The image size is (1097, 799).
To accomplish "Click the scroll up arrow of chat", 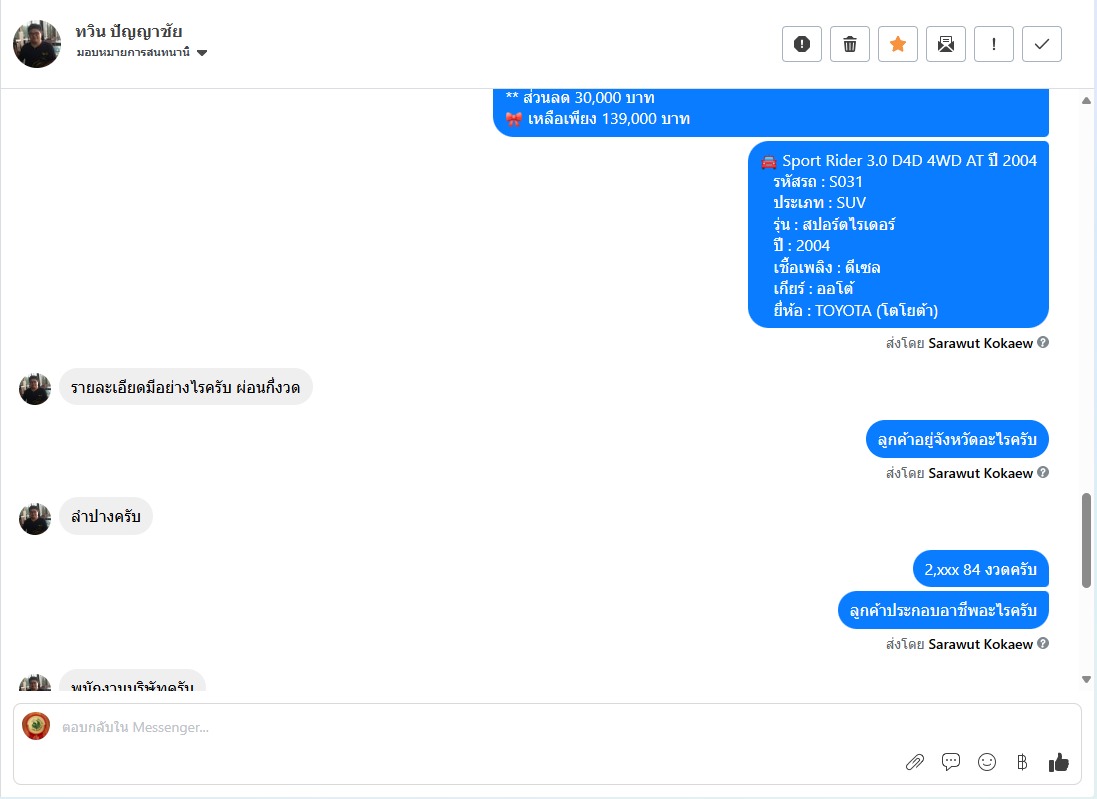I will point(1086,101).
